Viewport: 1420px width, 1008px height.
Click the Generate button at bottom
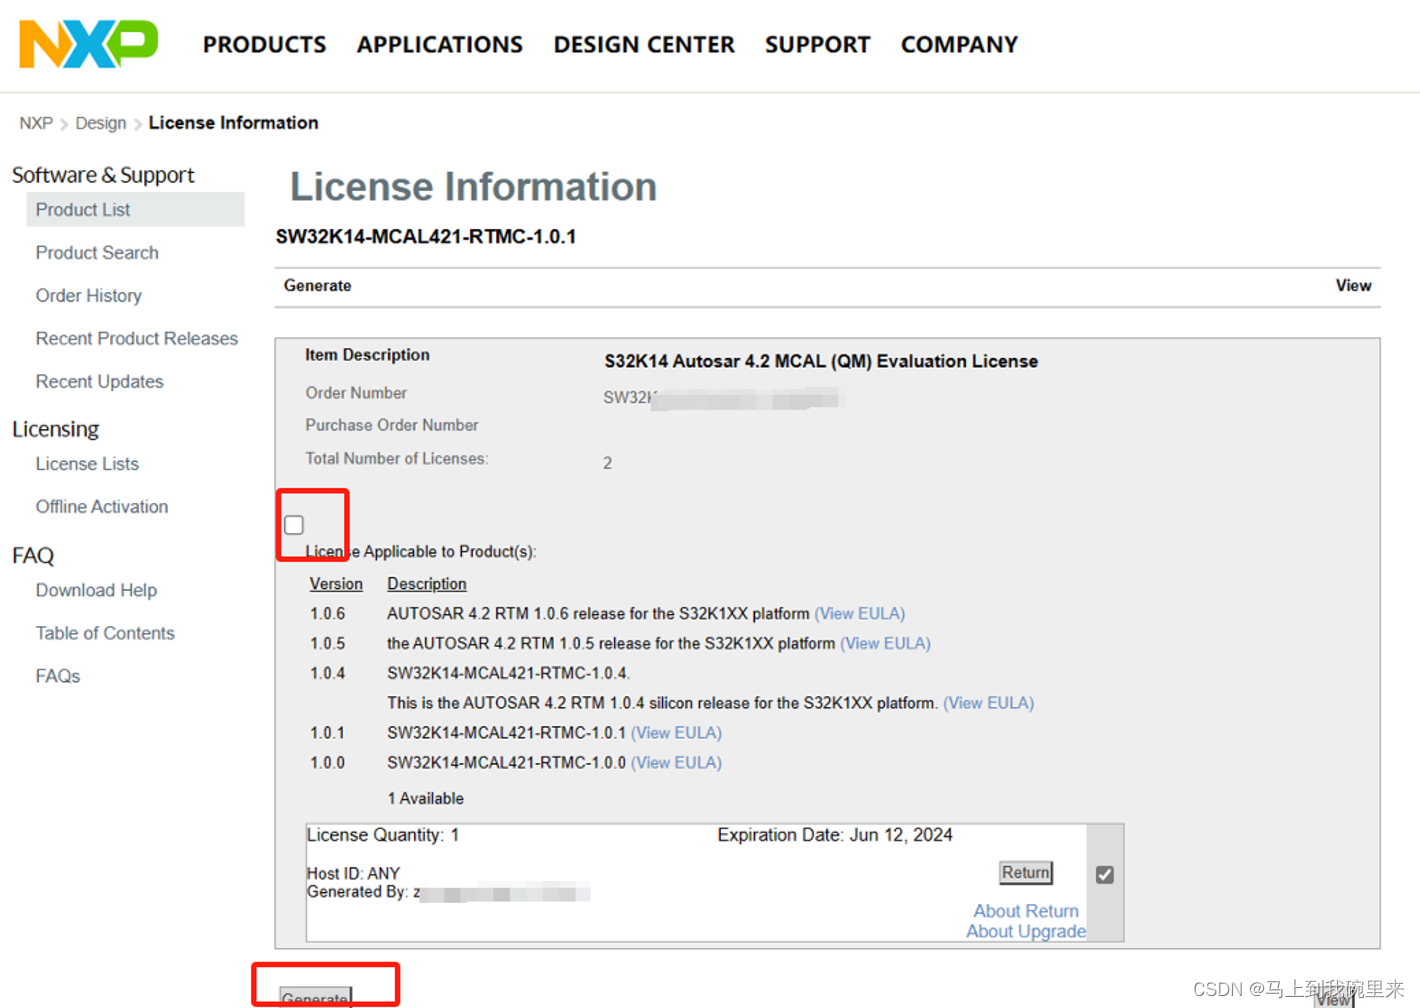[315, 998]
